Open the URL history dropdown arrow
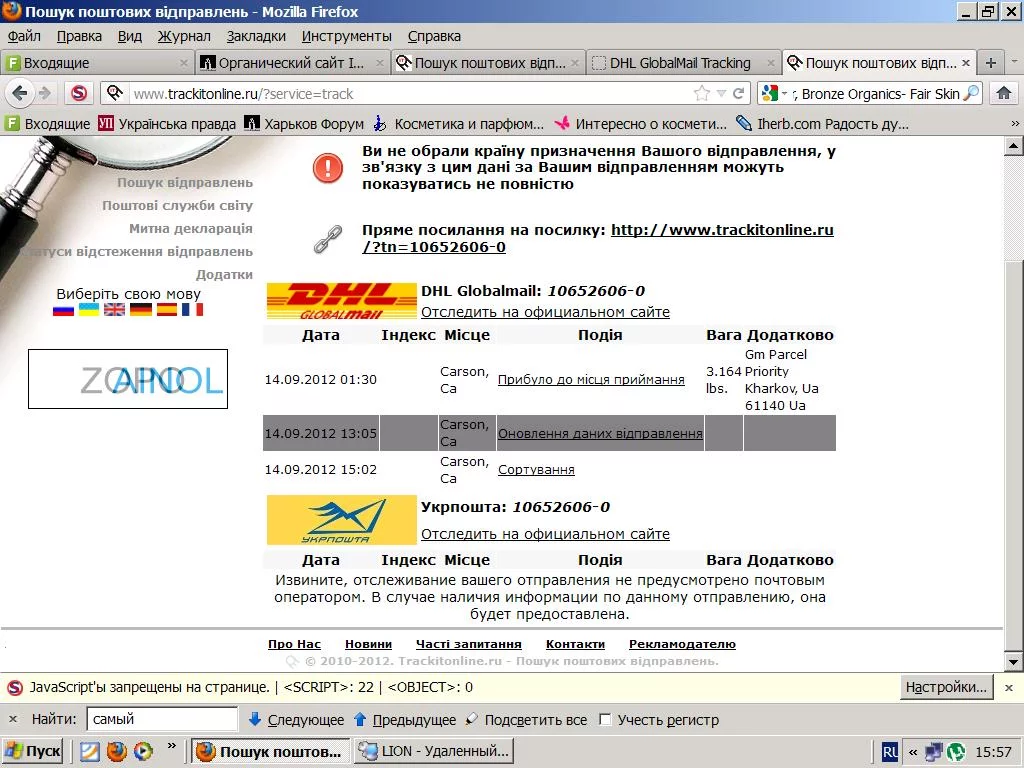The height and width of the screenshot is (768, 1024). coord(721,93)
